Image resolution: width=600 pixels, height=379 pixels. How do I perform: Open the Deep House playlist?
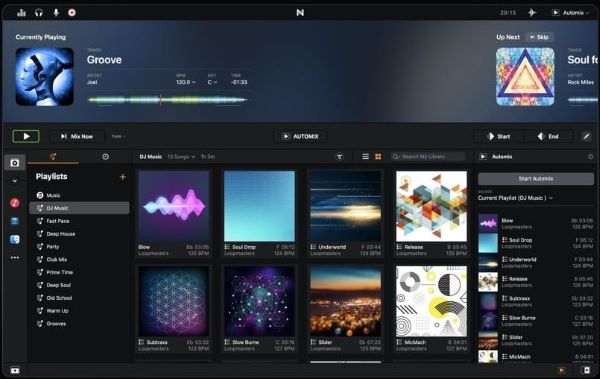tap(79, 234)
